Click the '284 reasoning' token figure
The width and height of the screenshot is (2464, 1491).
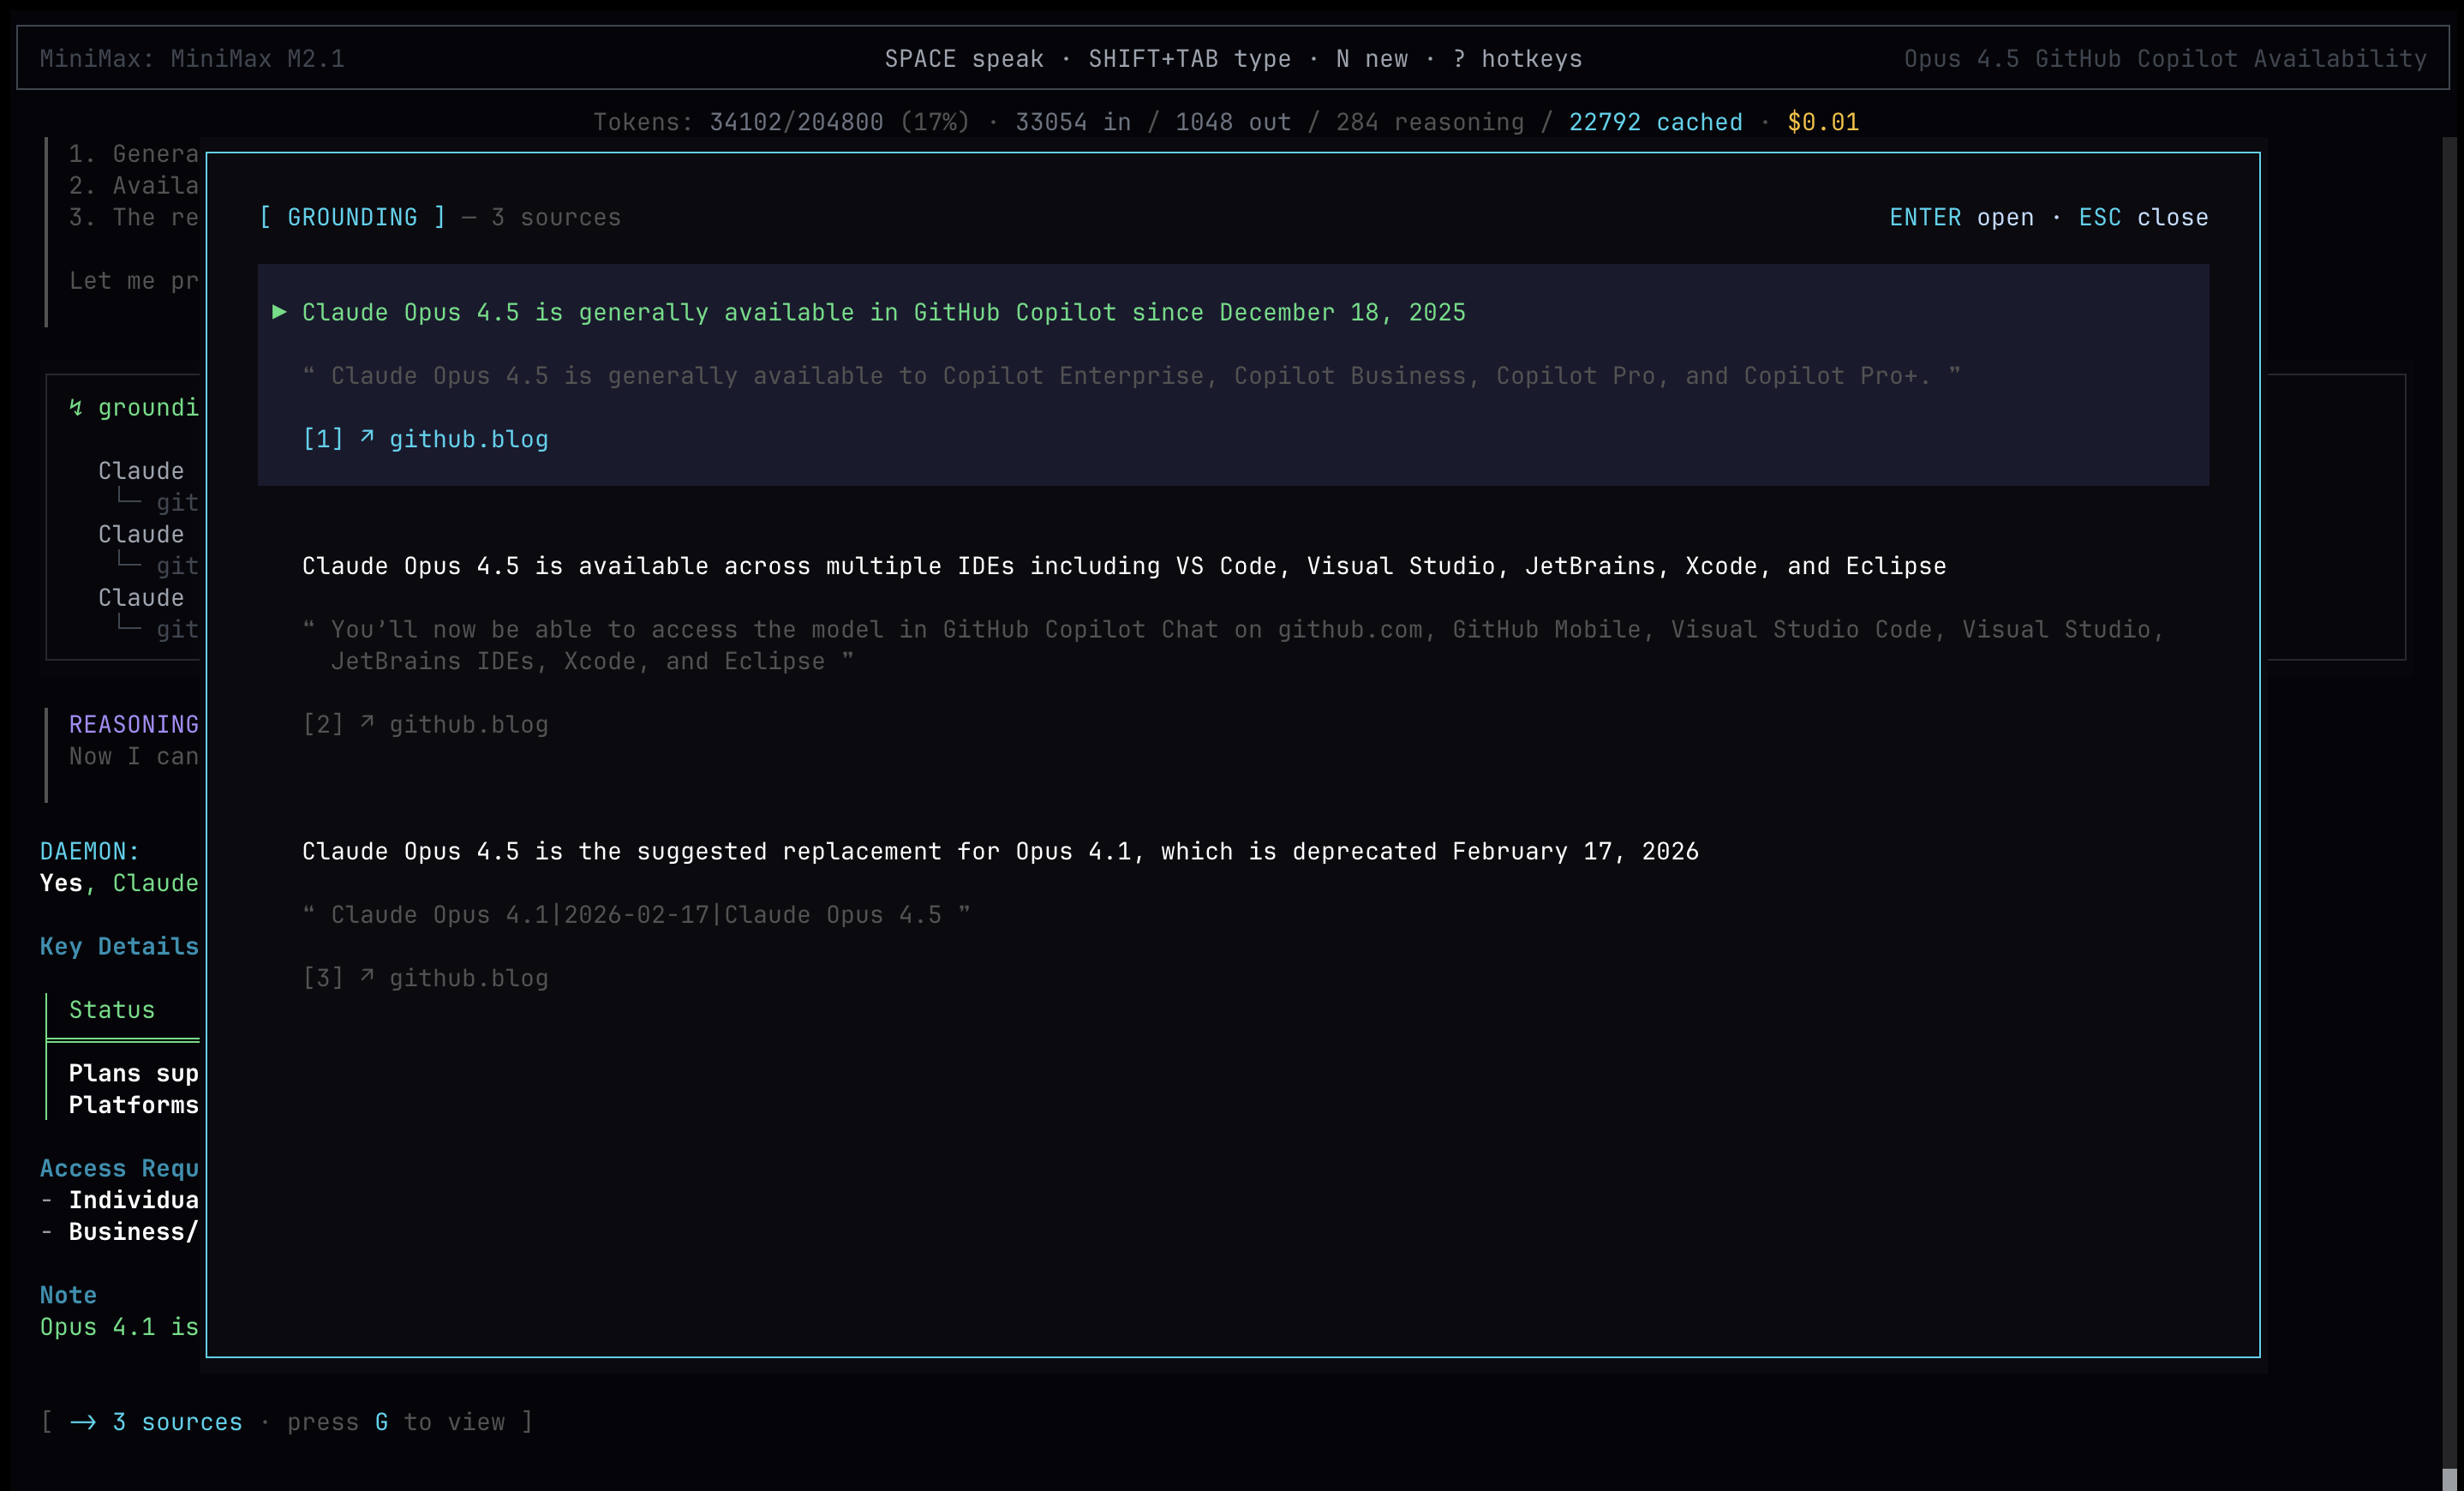coord(1430,122)
